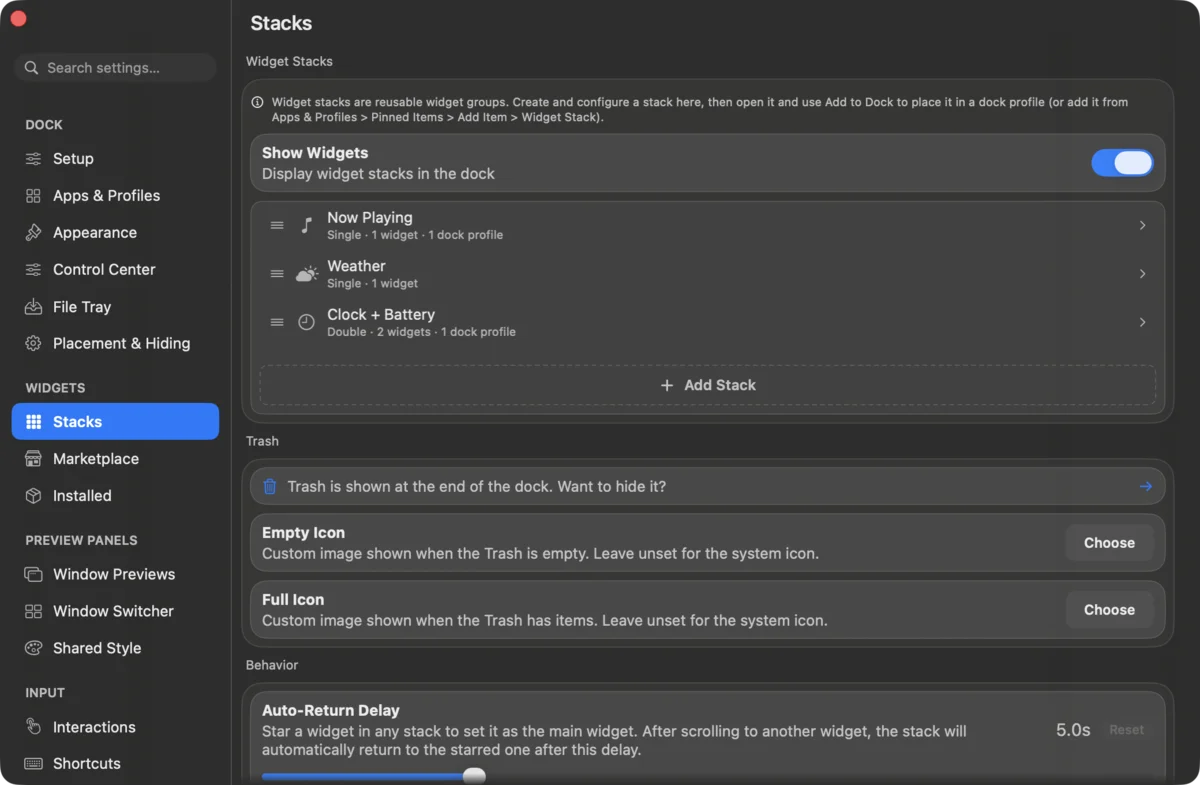Click 'Double · 2 widgets · 1 dock profile' text
The width and height of the screenshot is (1200, 785).
[x=421, y=332]
